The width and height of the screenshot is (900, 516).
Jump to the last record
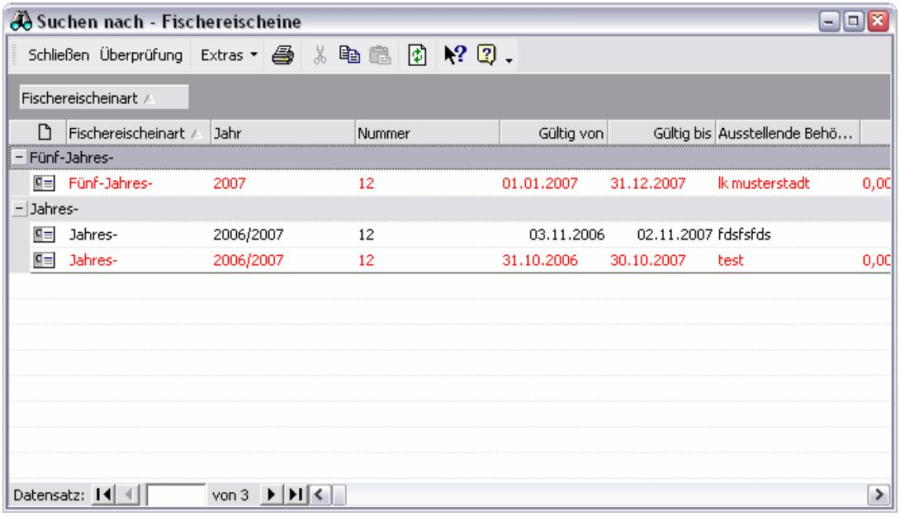(x=295, y=495)
